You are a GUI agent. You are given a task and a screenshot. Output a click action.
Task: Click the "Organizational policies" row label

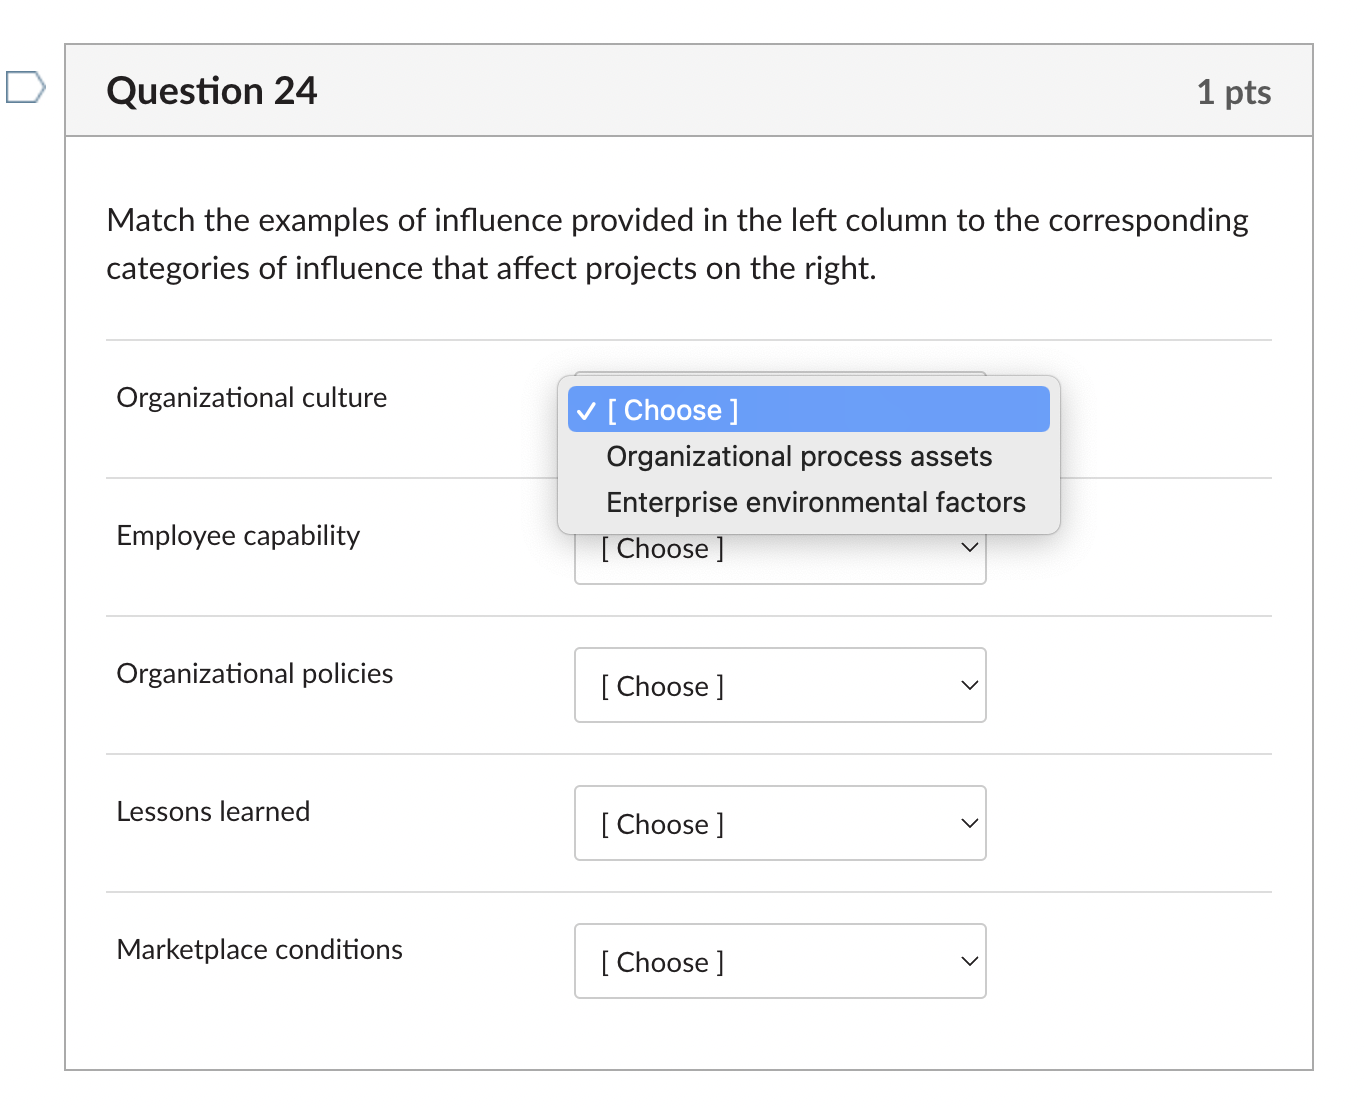(x=255, y=674)
